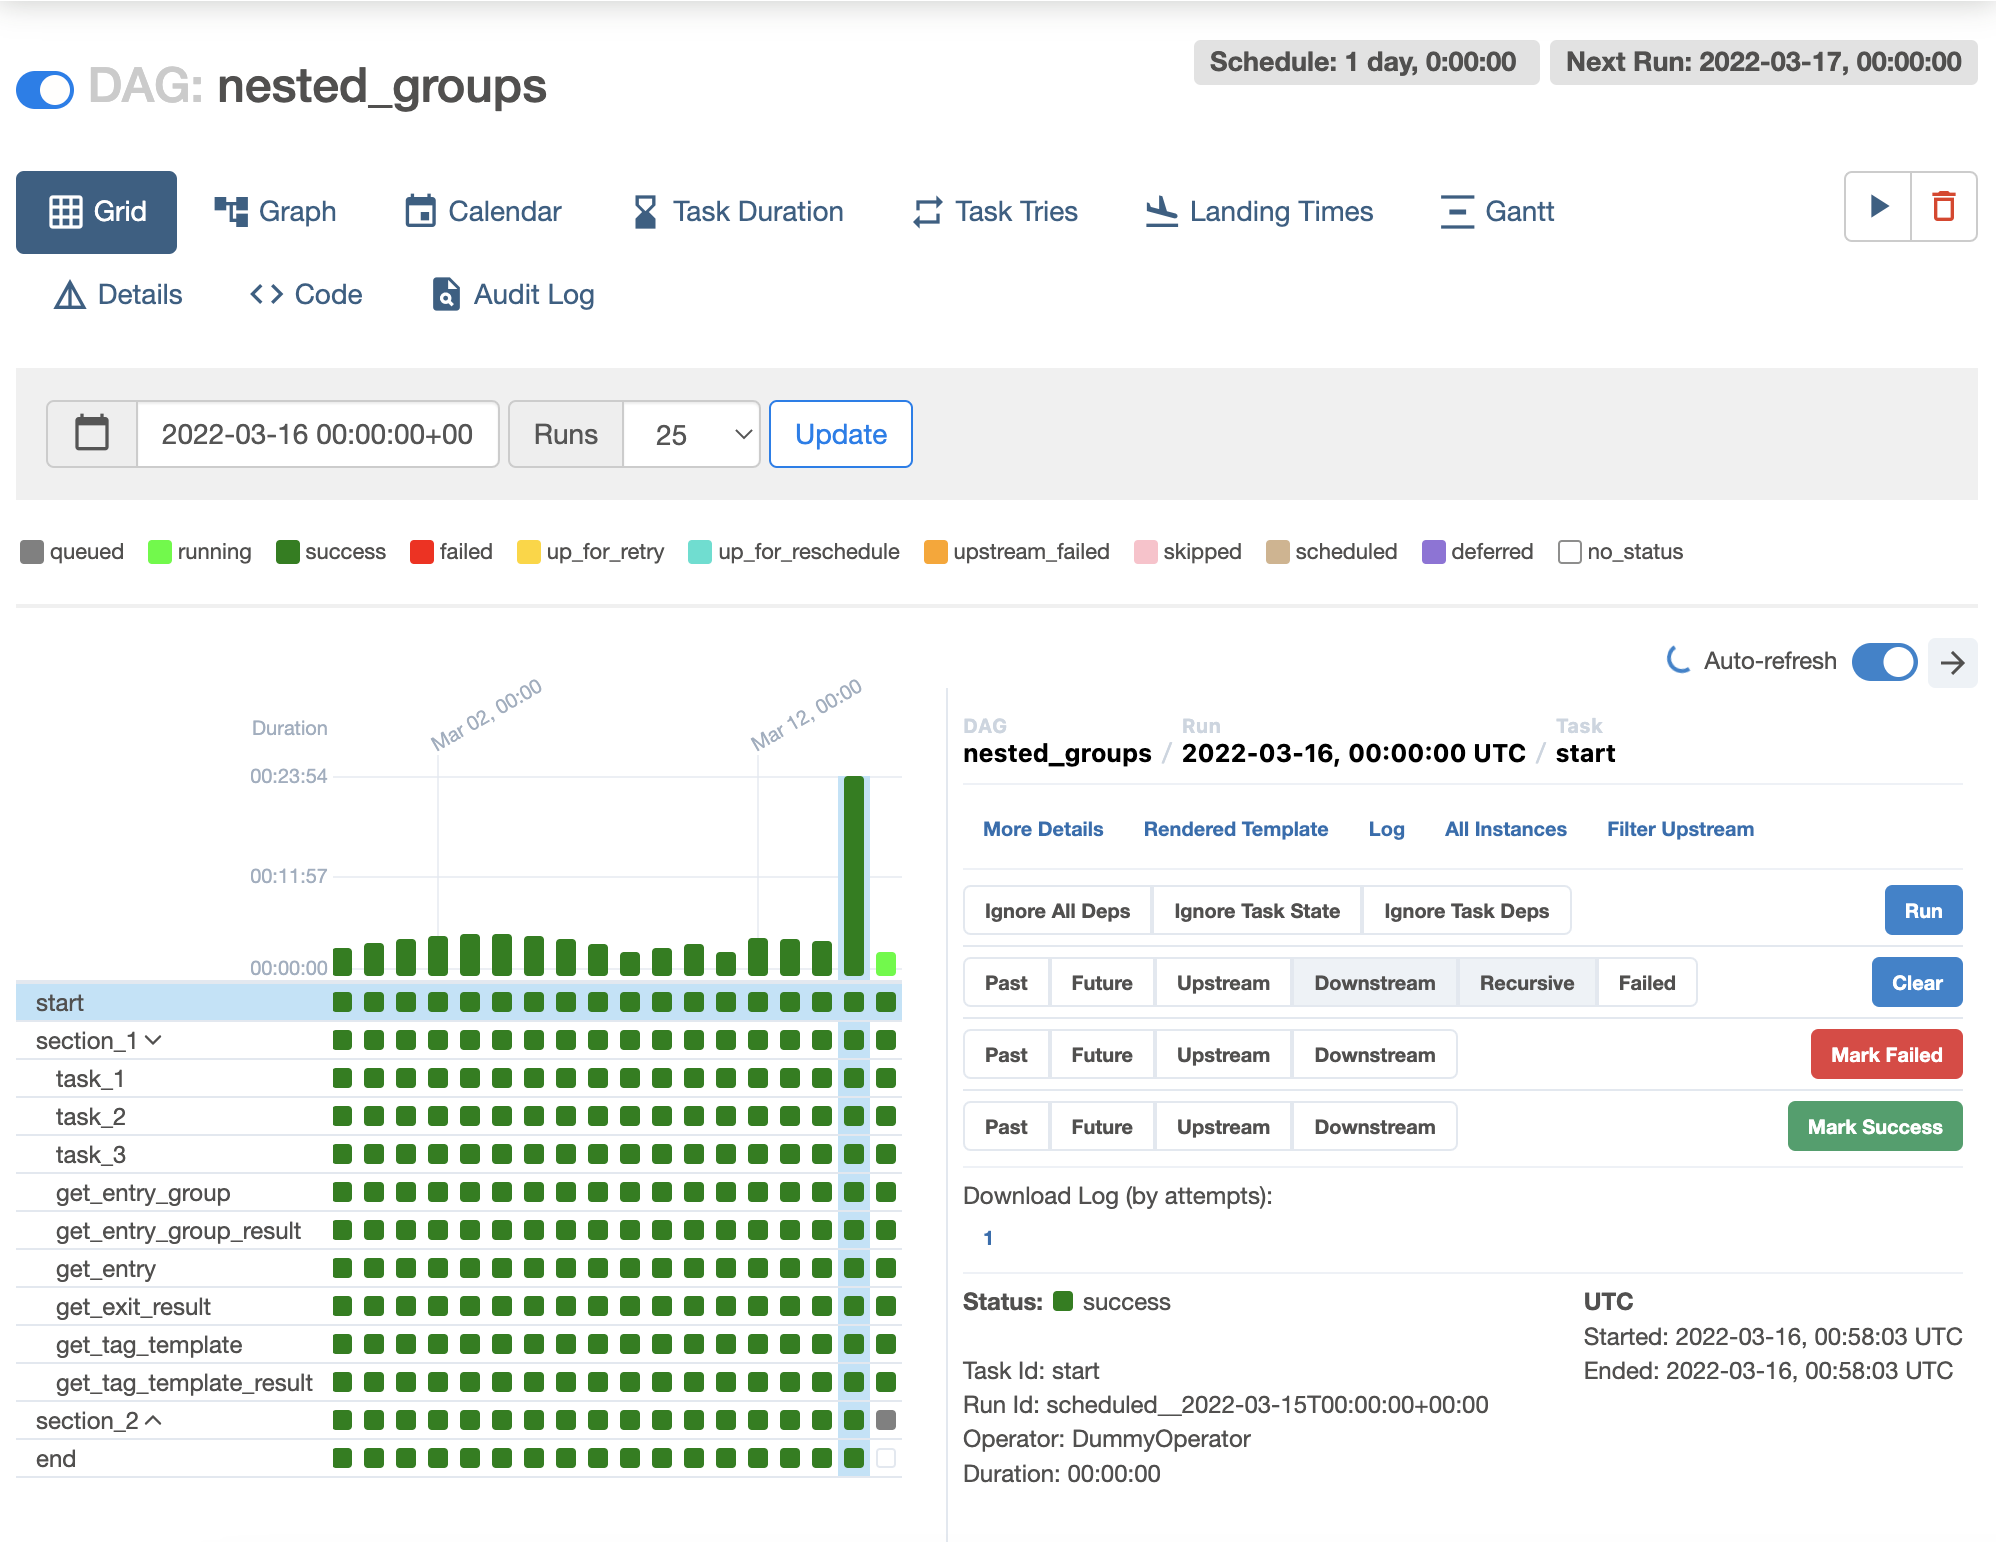Viewport: 1996px width, 1542px height.
Task: Click the base date input field
Action: pos(317,434)
